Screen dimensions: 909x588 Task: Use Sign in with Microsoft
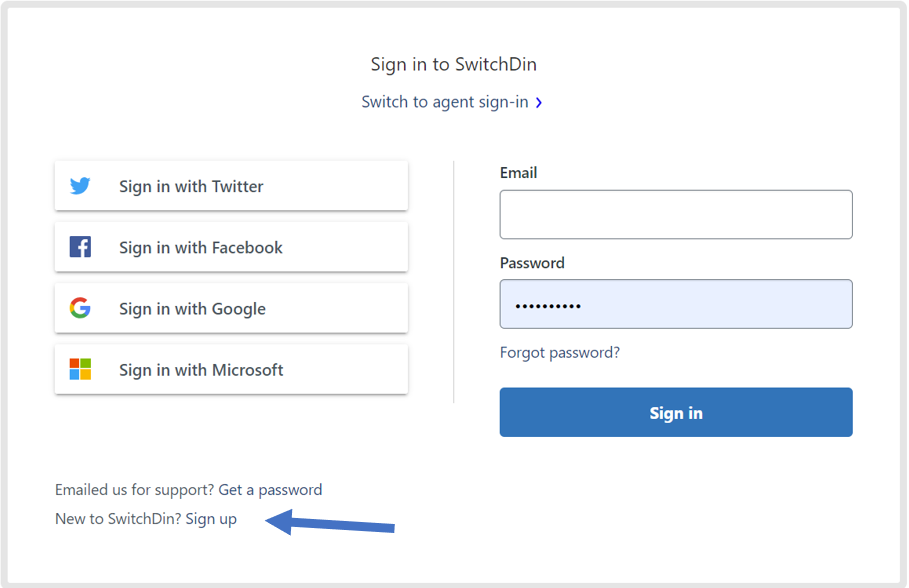[x=231, y=369]
